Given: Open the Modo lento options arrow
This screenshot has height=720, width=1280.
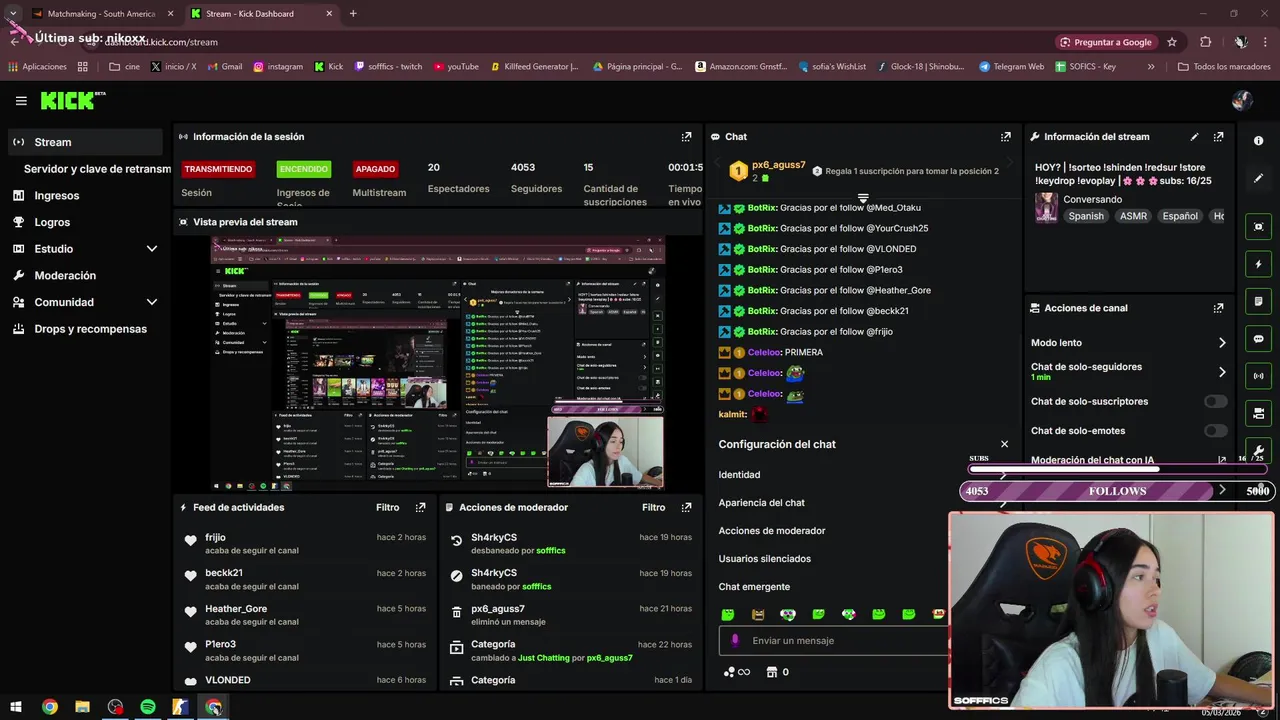Looking at the screenshot, I should coord(1222,343).
